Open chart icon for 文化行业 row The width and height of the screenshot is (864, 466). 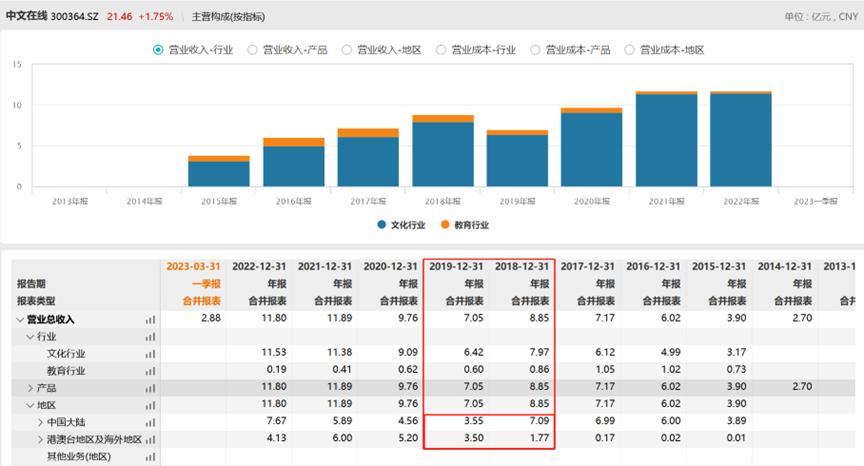(x=151, y=353)
